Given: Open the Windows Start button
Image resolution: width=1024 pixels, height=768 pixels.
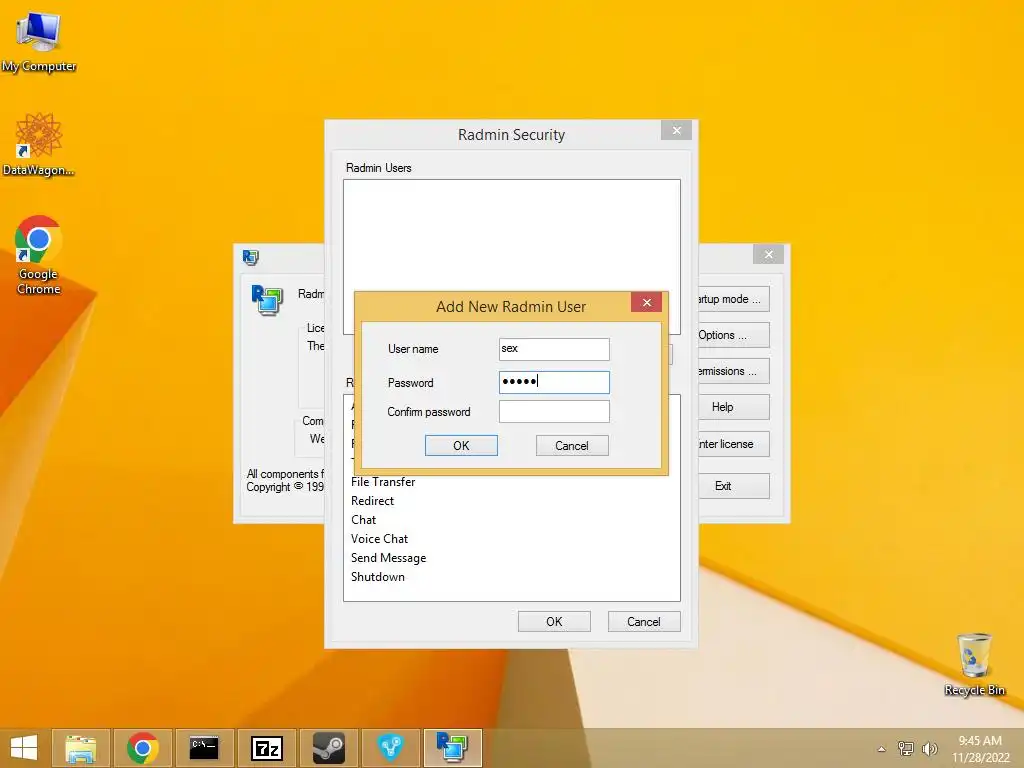Looking at the screenshot, I should pyautogui.click(x=24, y=748).
